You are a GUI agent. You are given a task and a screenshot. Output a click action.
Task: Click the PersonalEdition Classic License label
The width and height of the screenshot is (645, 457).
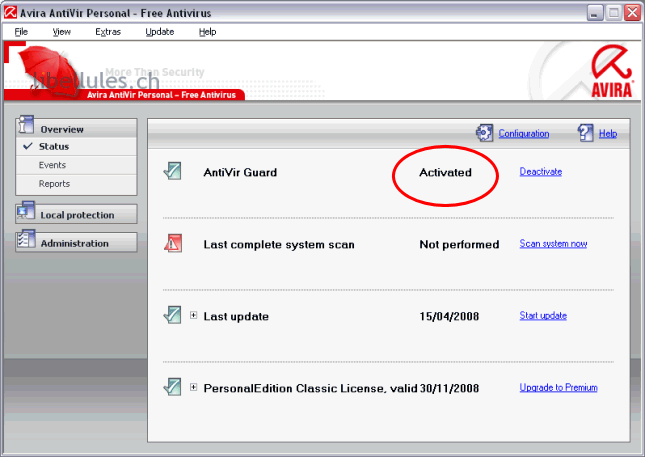(x=310, y=388)
